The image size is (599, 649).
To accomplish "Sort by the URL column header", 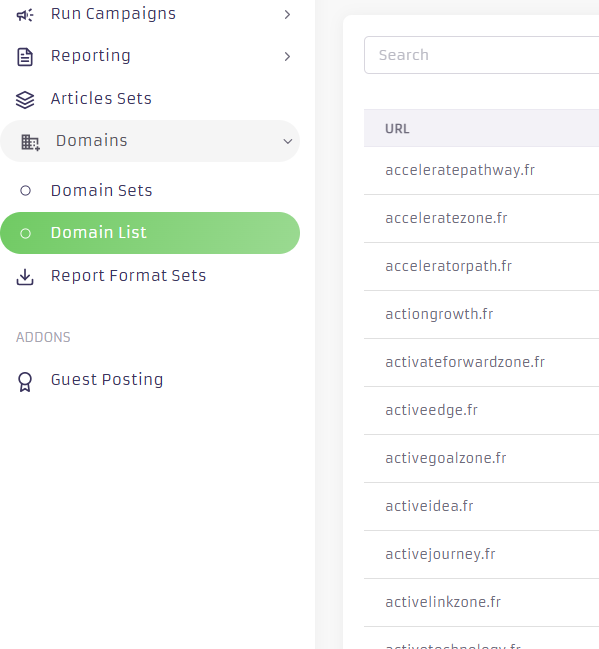I will [397, 129].
